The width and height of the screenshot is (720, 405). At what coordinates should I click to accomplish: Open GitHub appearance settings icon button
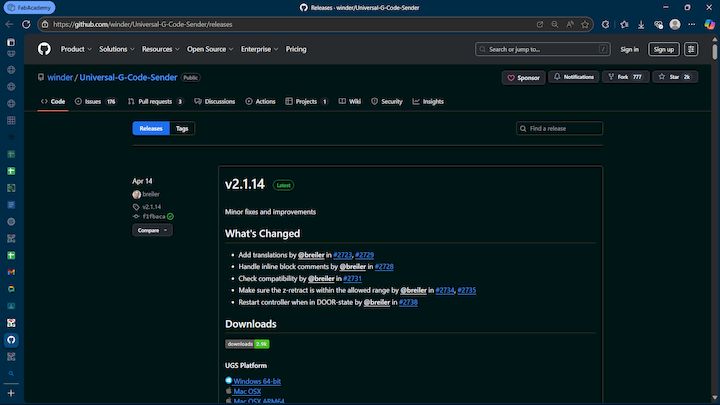[691, 49]
